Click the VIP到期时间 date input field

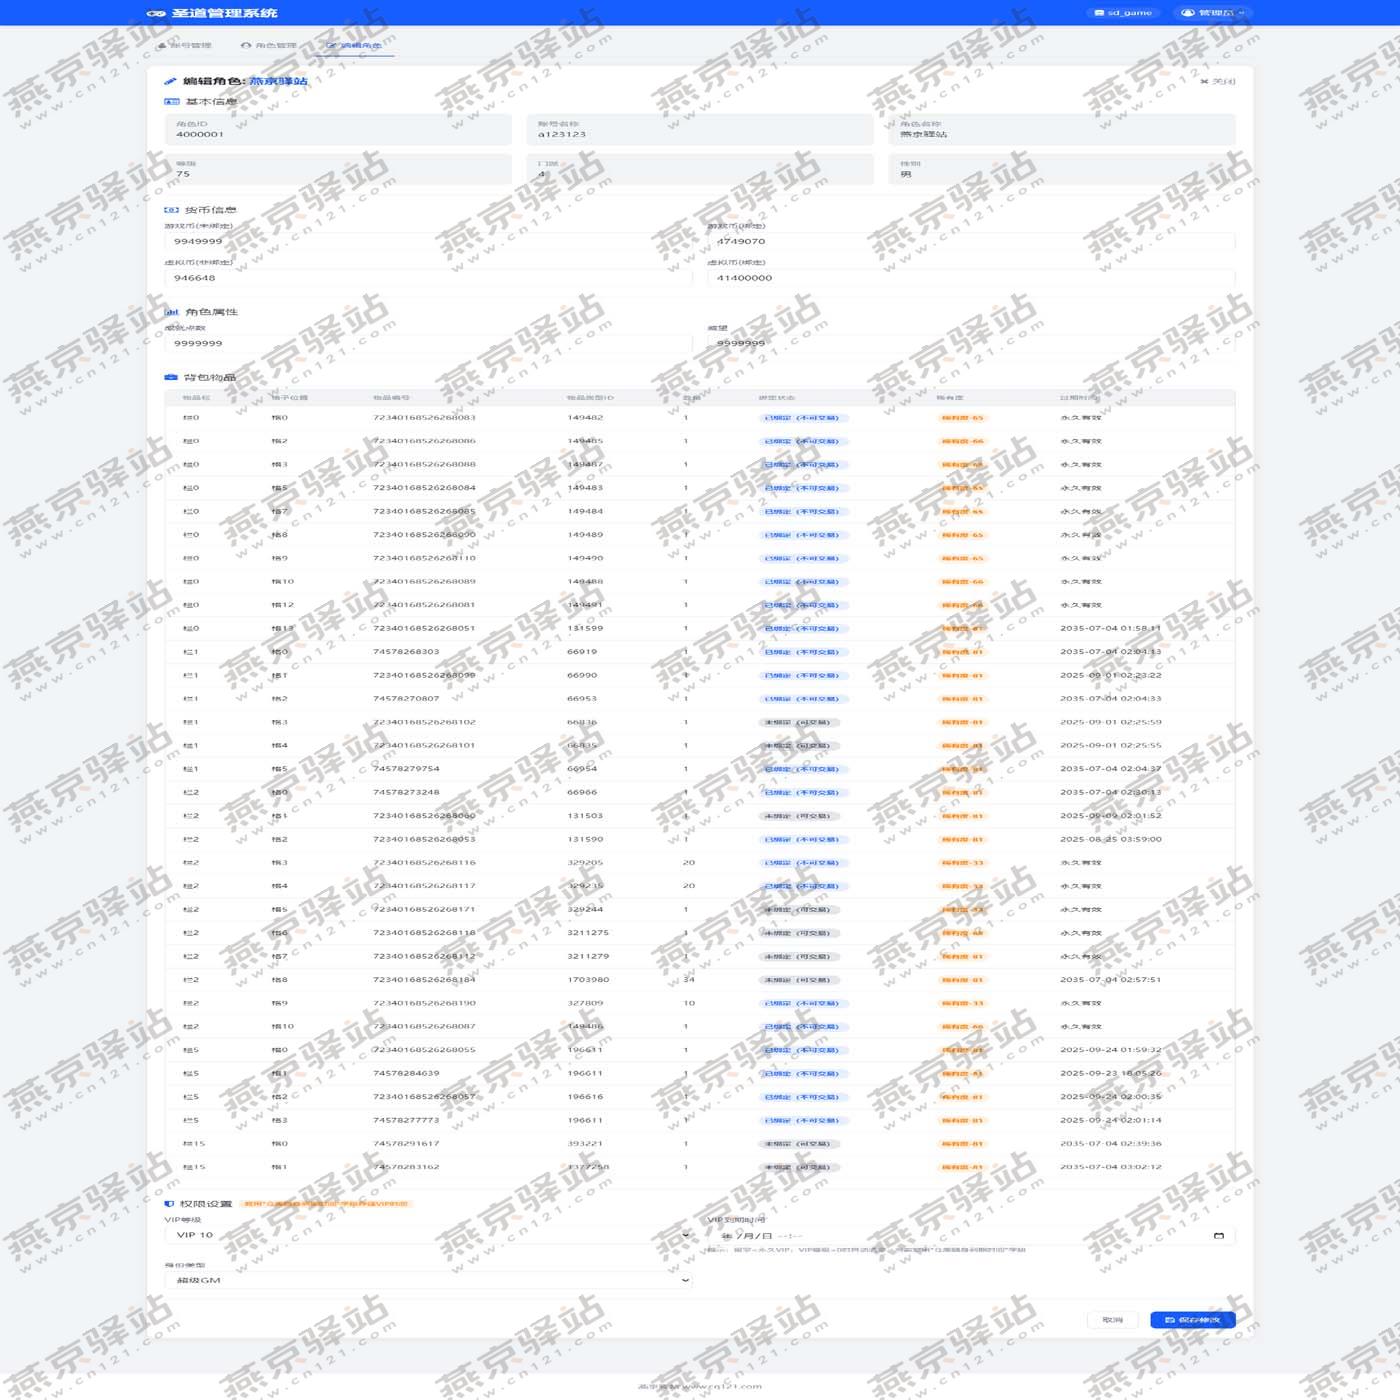[x=960, y=1236]
